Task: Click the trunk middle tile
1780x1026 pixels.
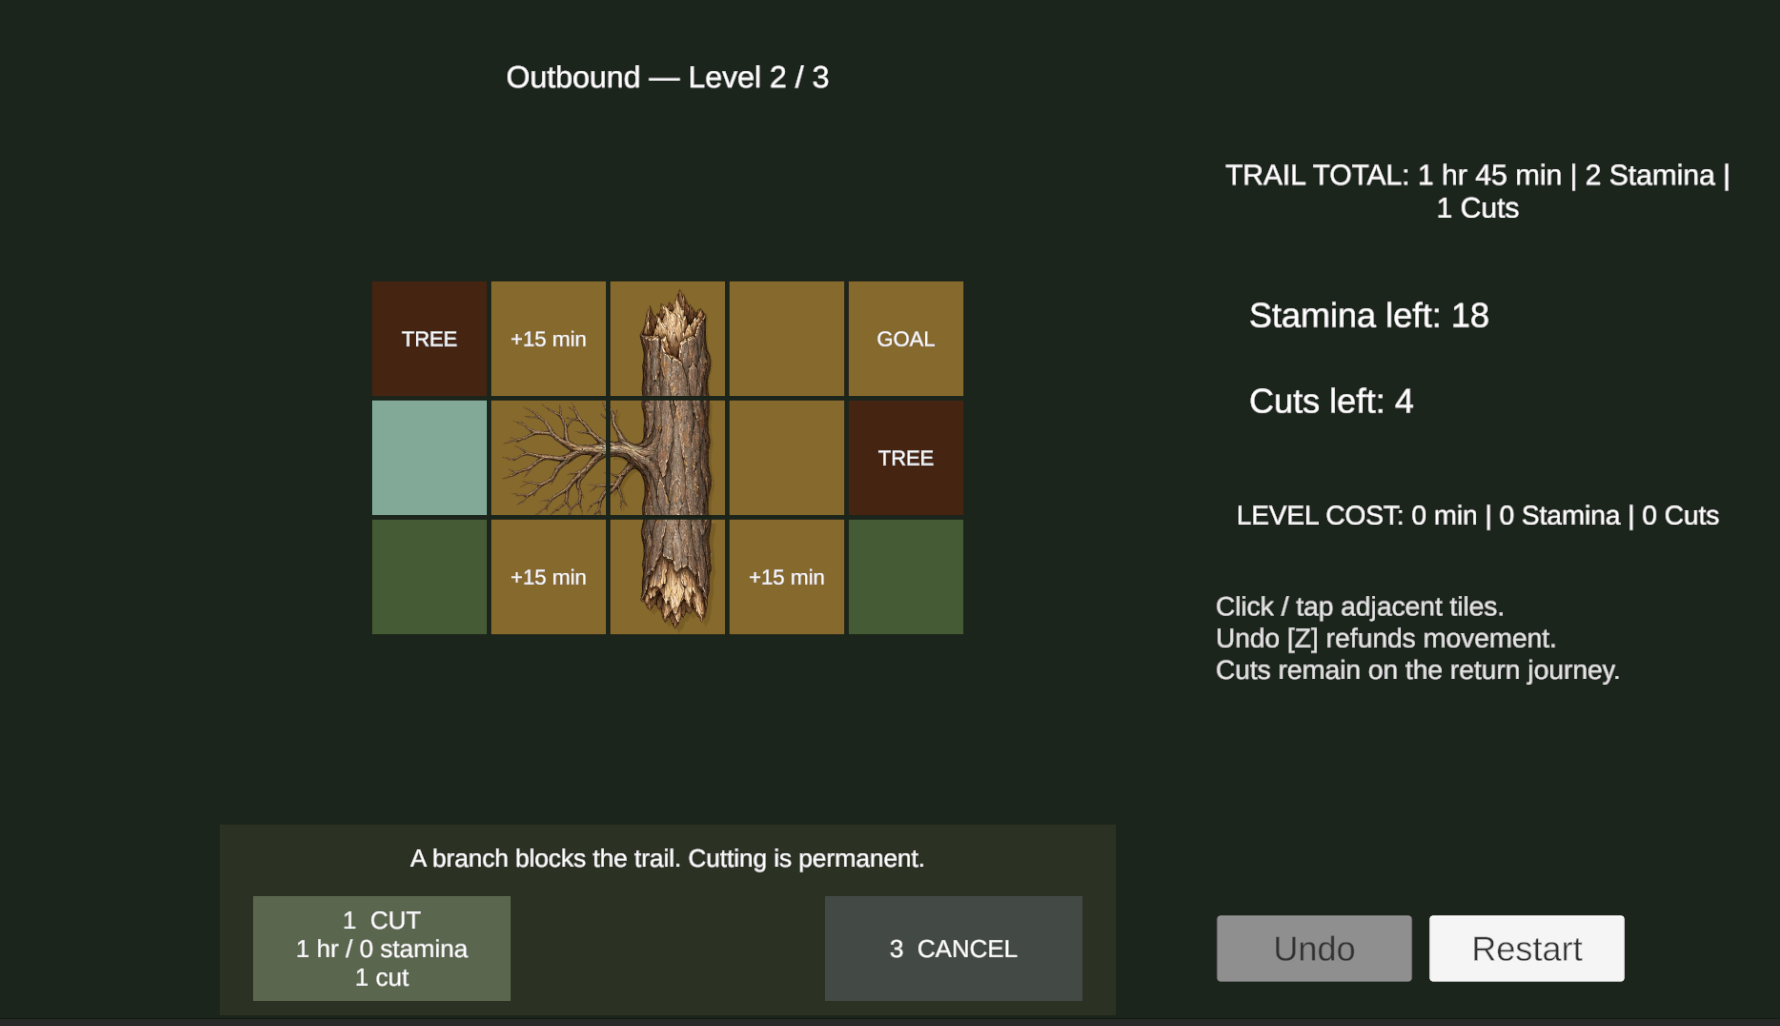Action: click(668, 458)
